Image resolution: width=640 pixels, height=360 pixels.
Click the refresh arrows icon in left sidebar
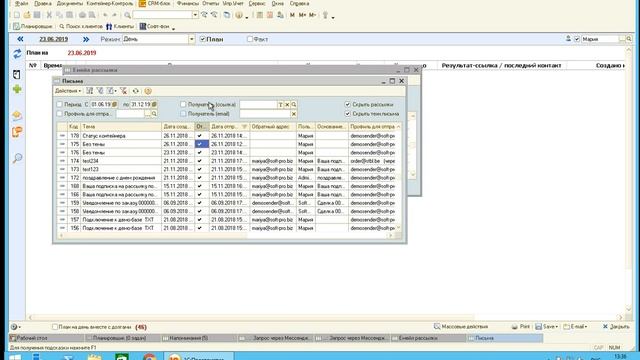click(17, 53)
